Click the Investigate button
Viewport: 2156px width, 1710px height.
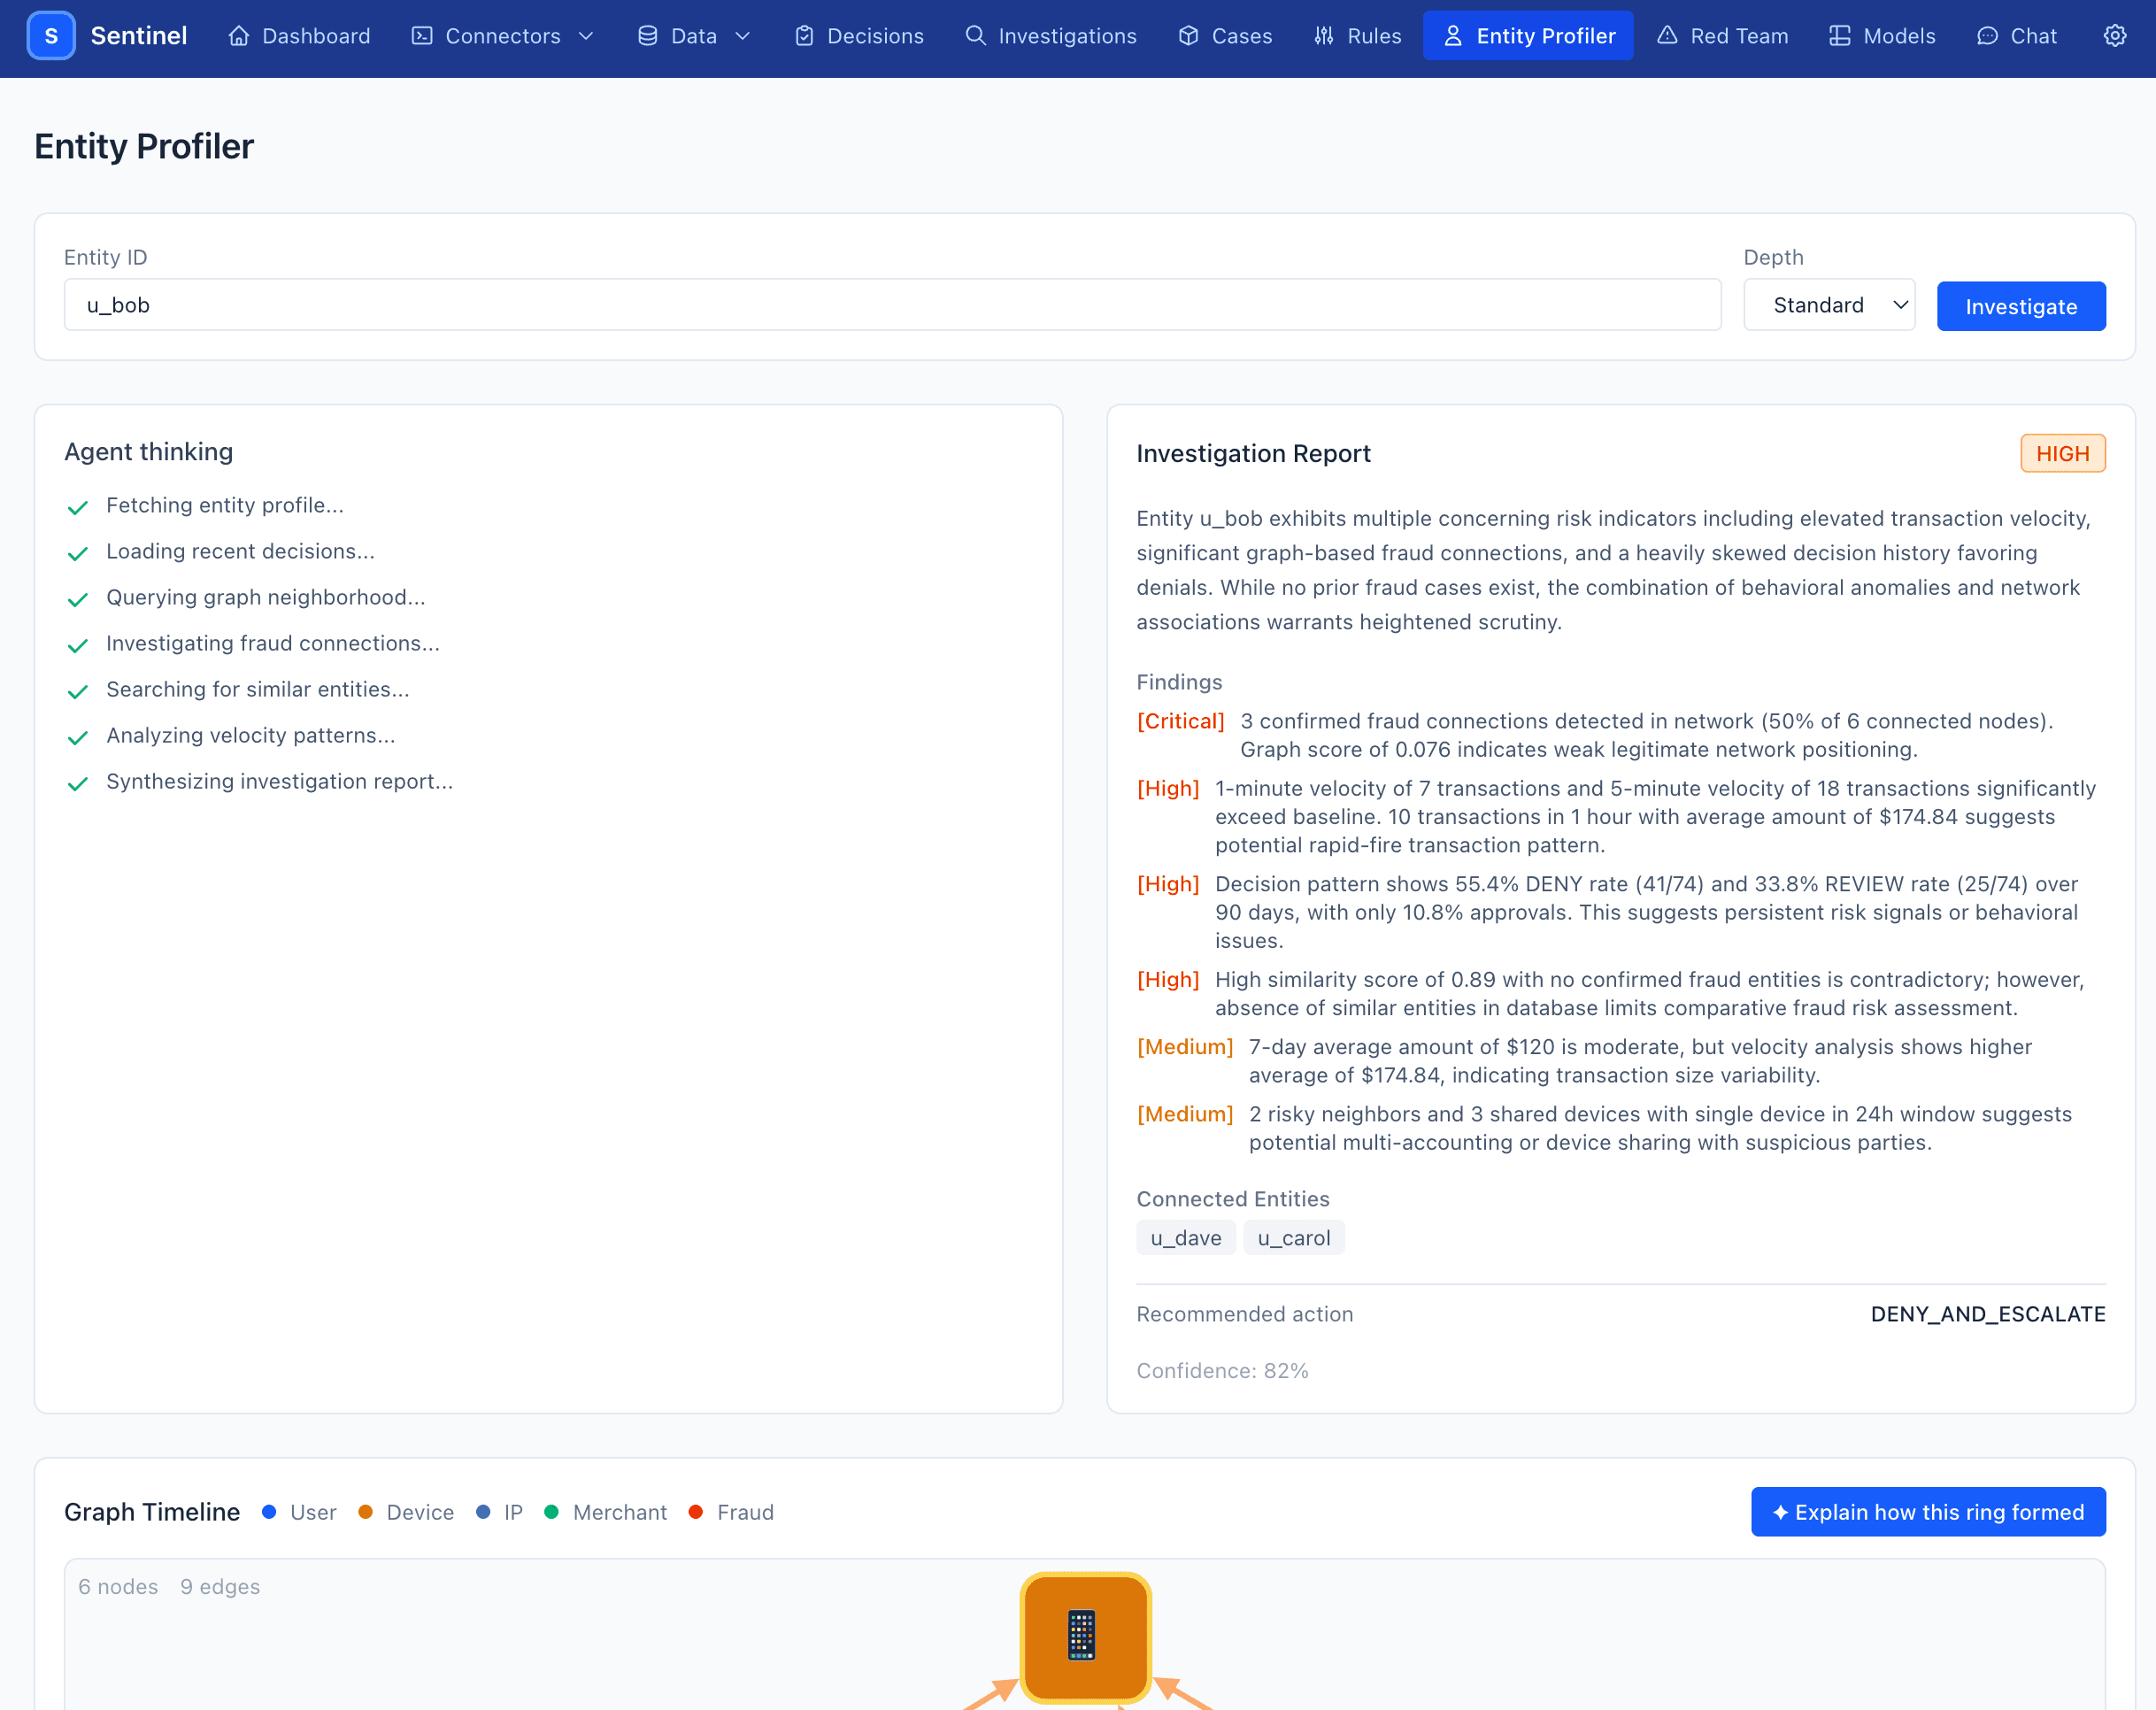(x=2021, y=306)
